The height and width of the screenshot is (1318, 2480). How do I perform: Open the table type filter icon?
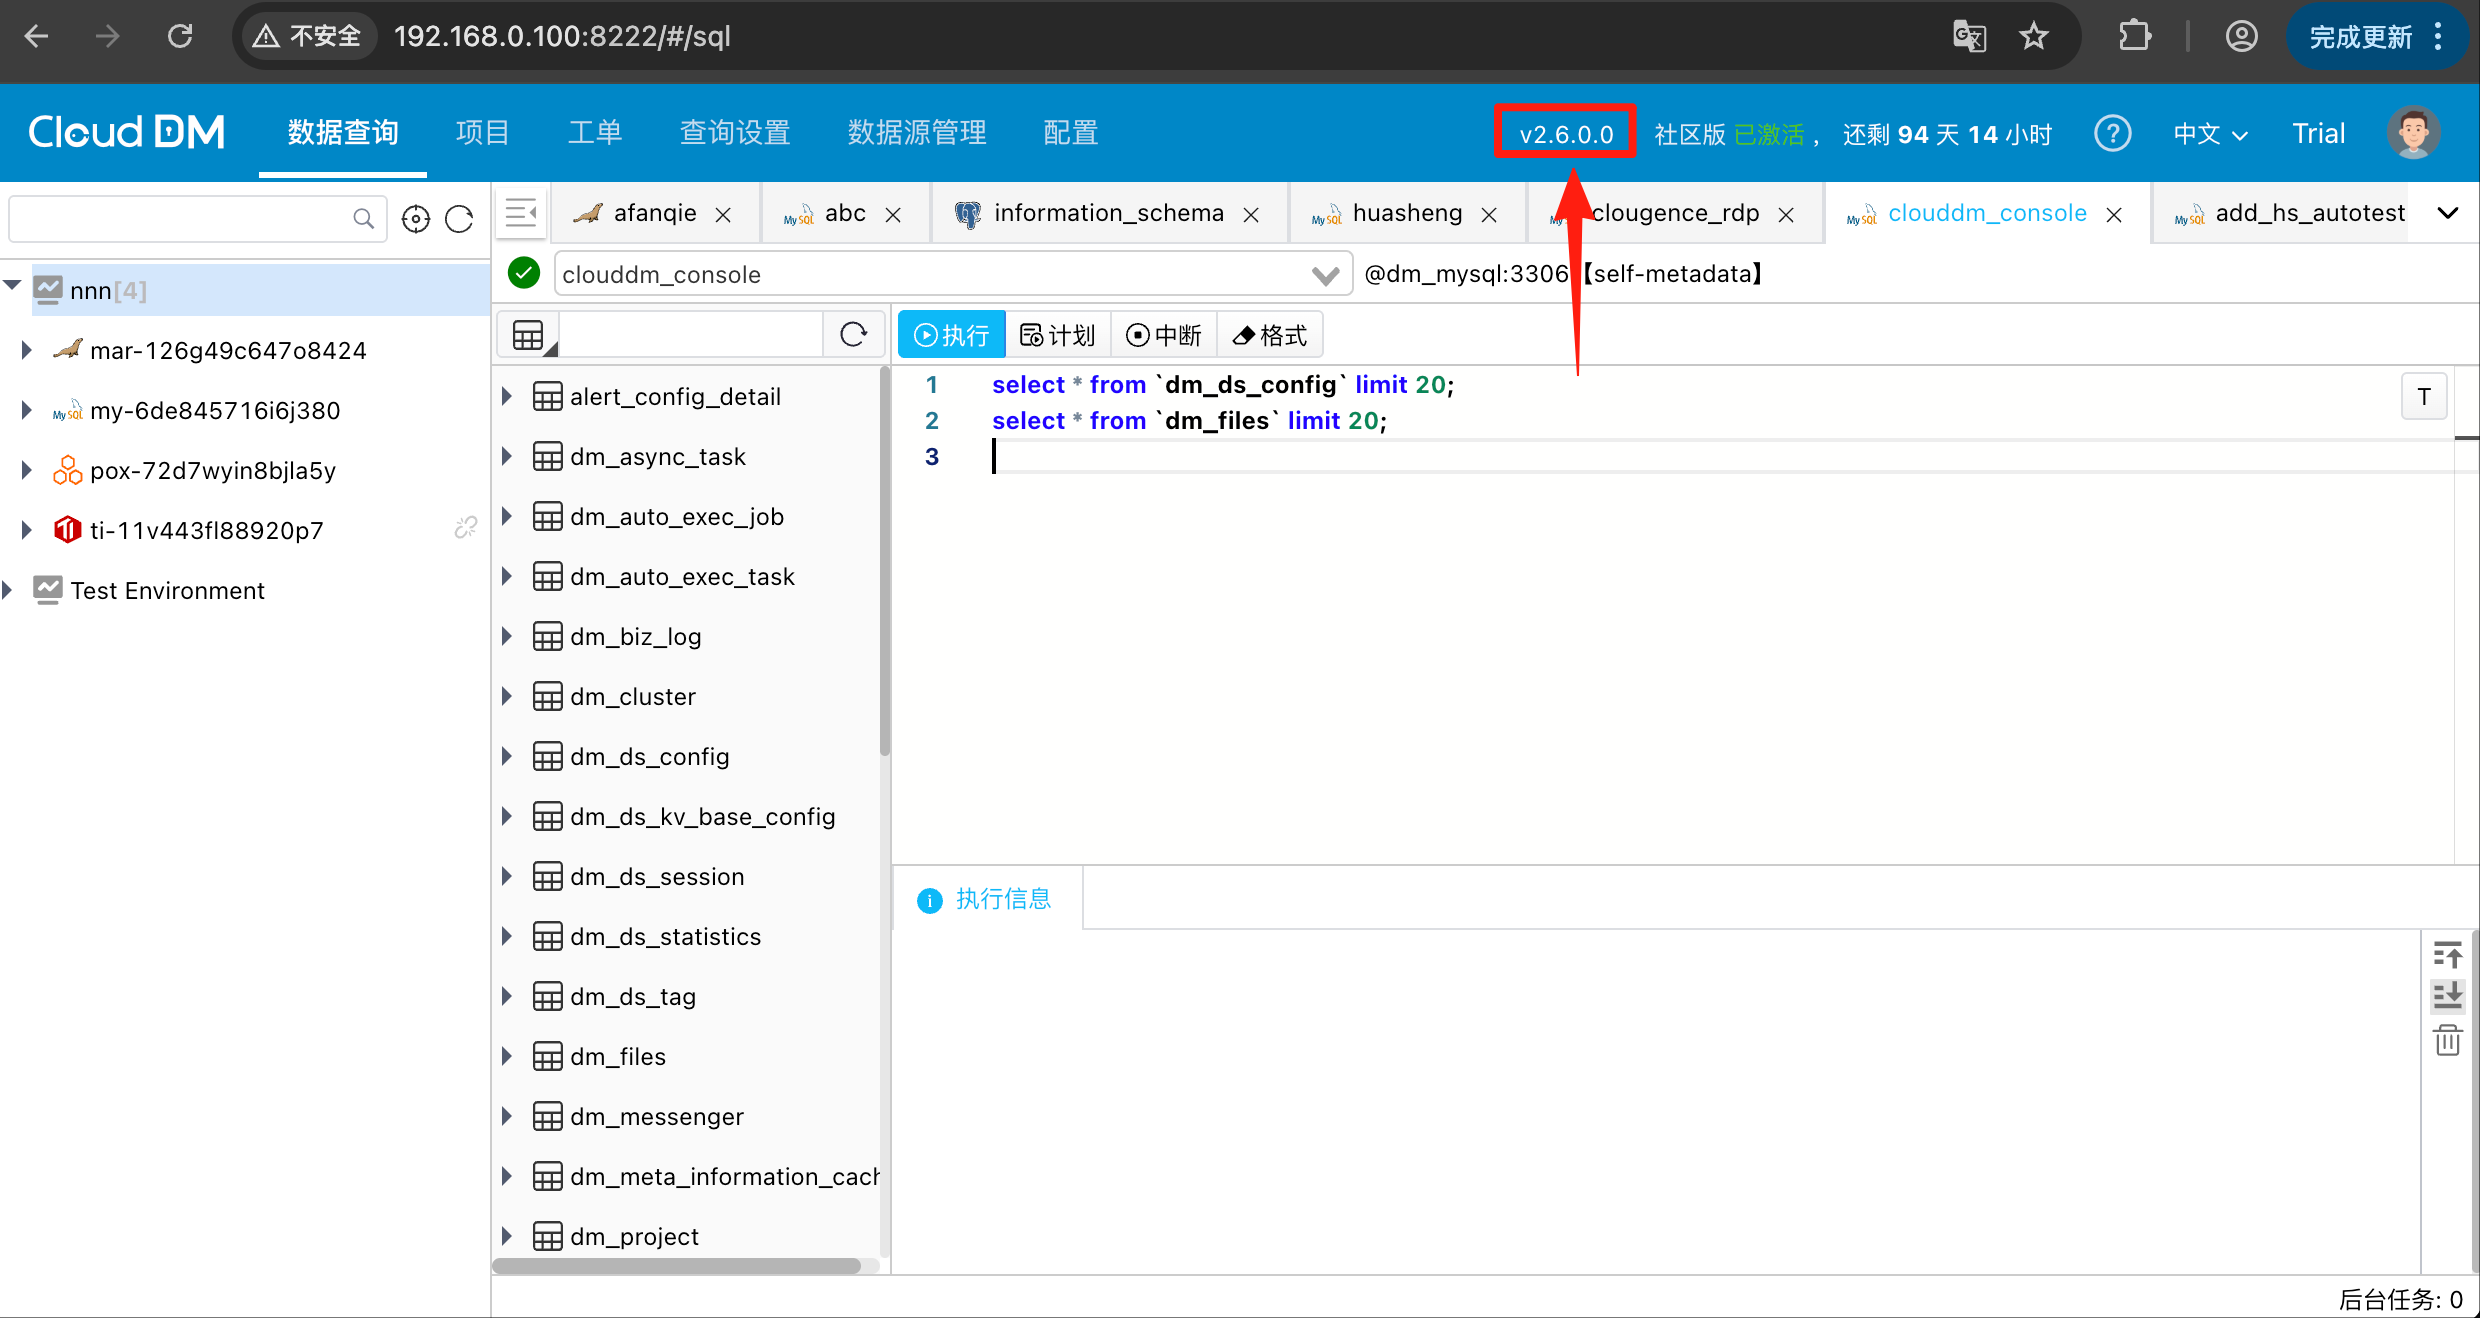pyautogui.click(x=530, y=335)
